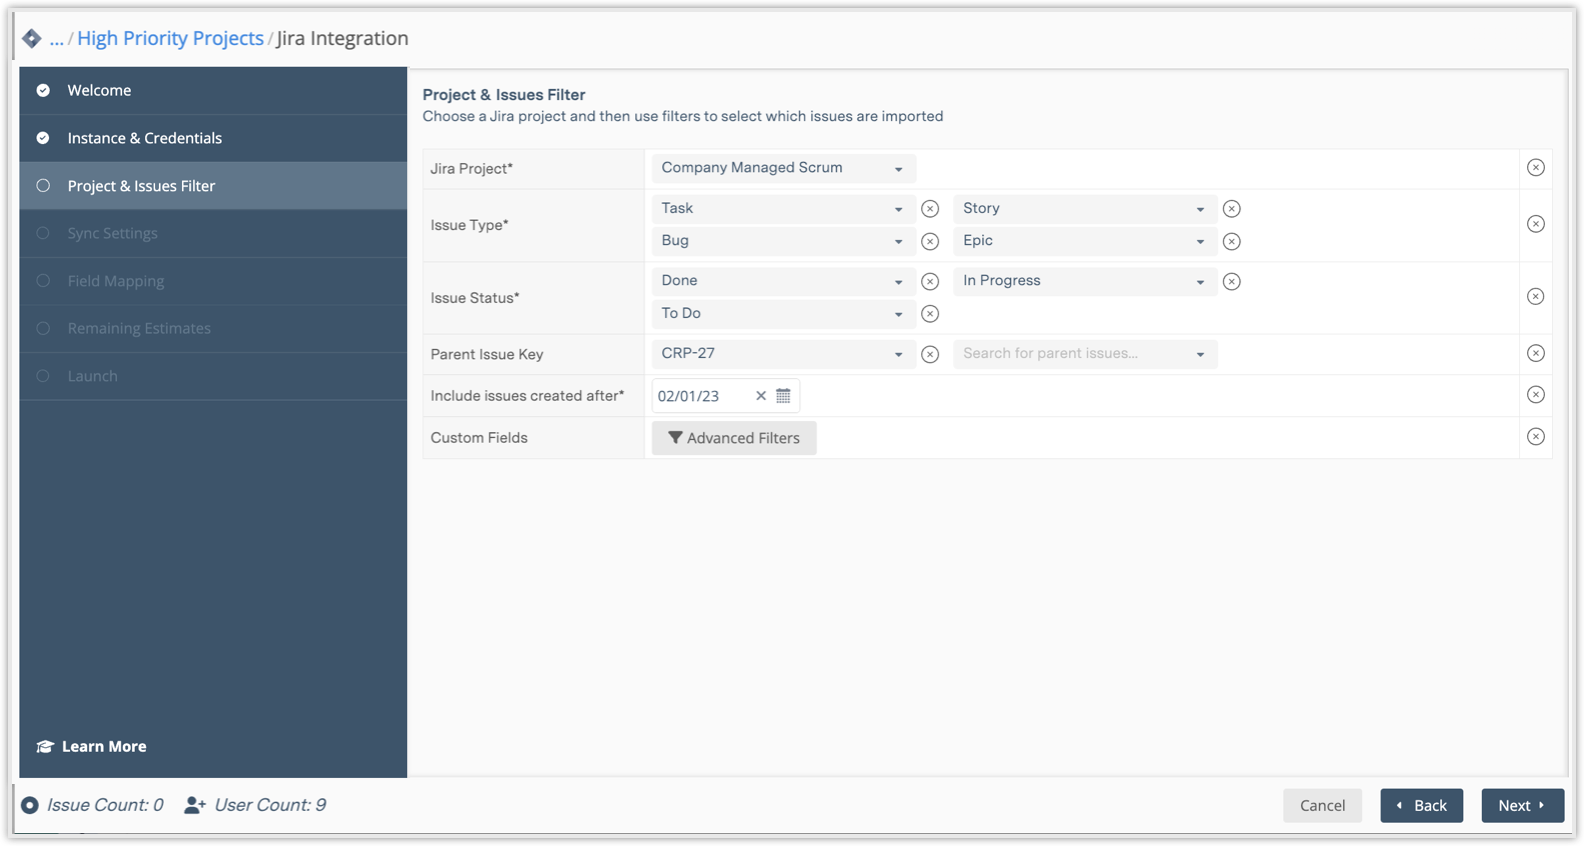Image resolution: width=1584 pixels, height=846 pixels.
Task: Click the Advanced Filters button
Action: [x=734, y=438]
